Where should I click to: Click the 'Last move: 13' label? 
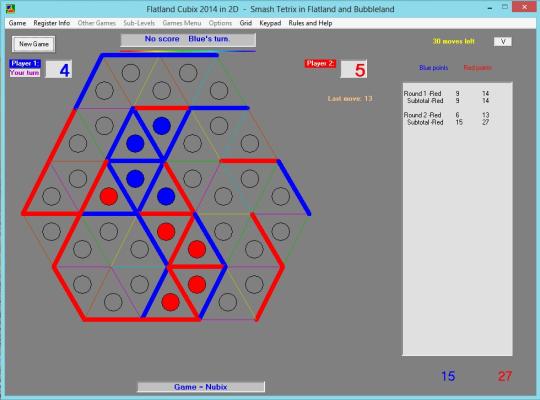tap(350, 99)
